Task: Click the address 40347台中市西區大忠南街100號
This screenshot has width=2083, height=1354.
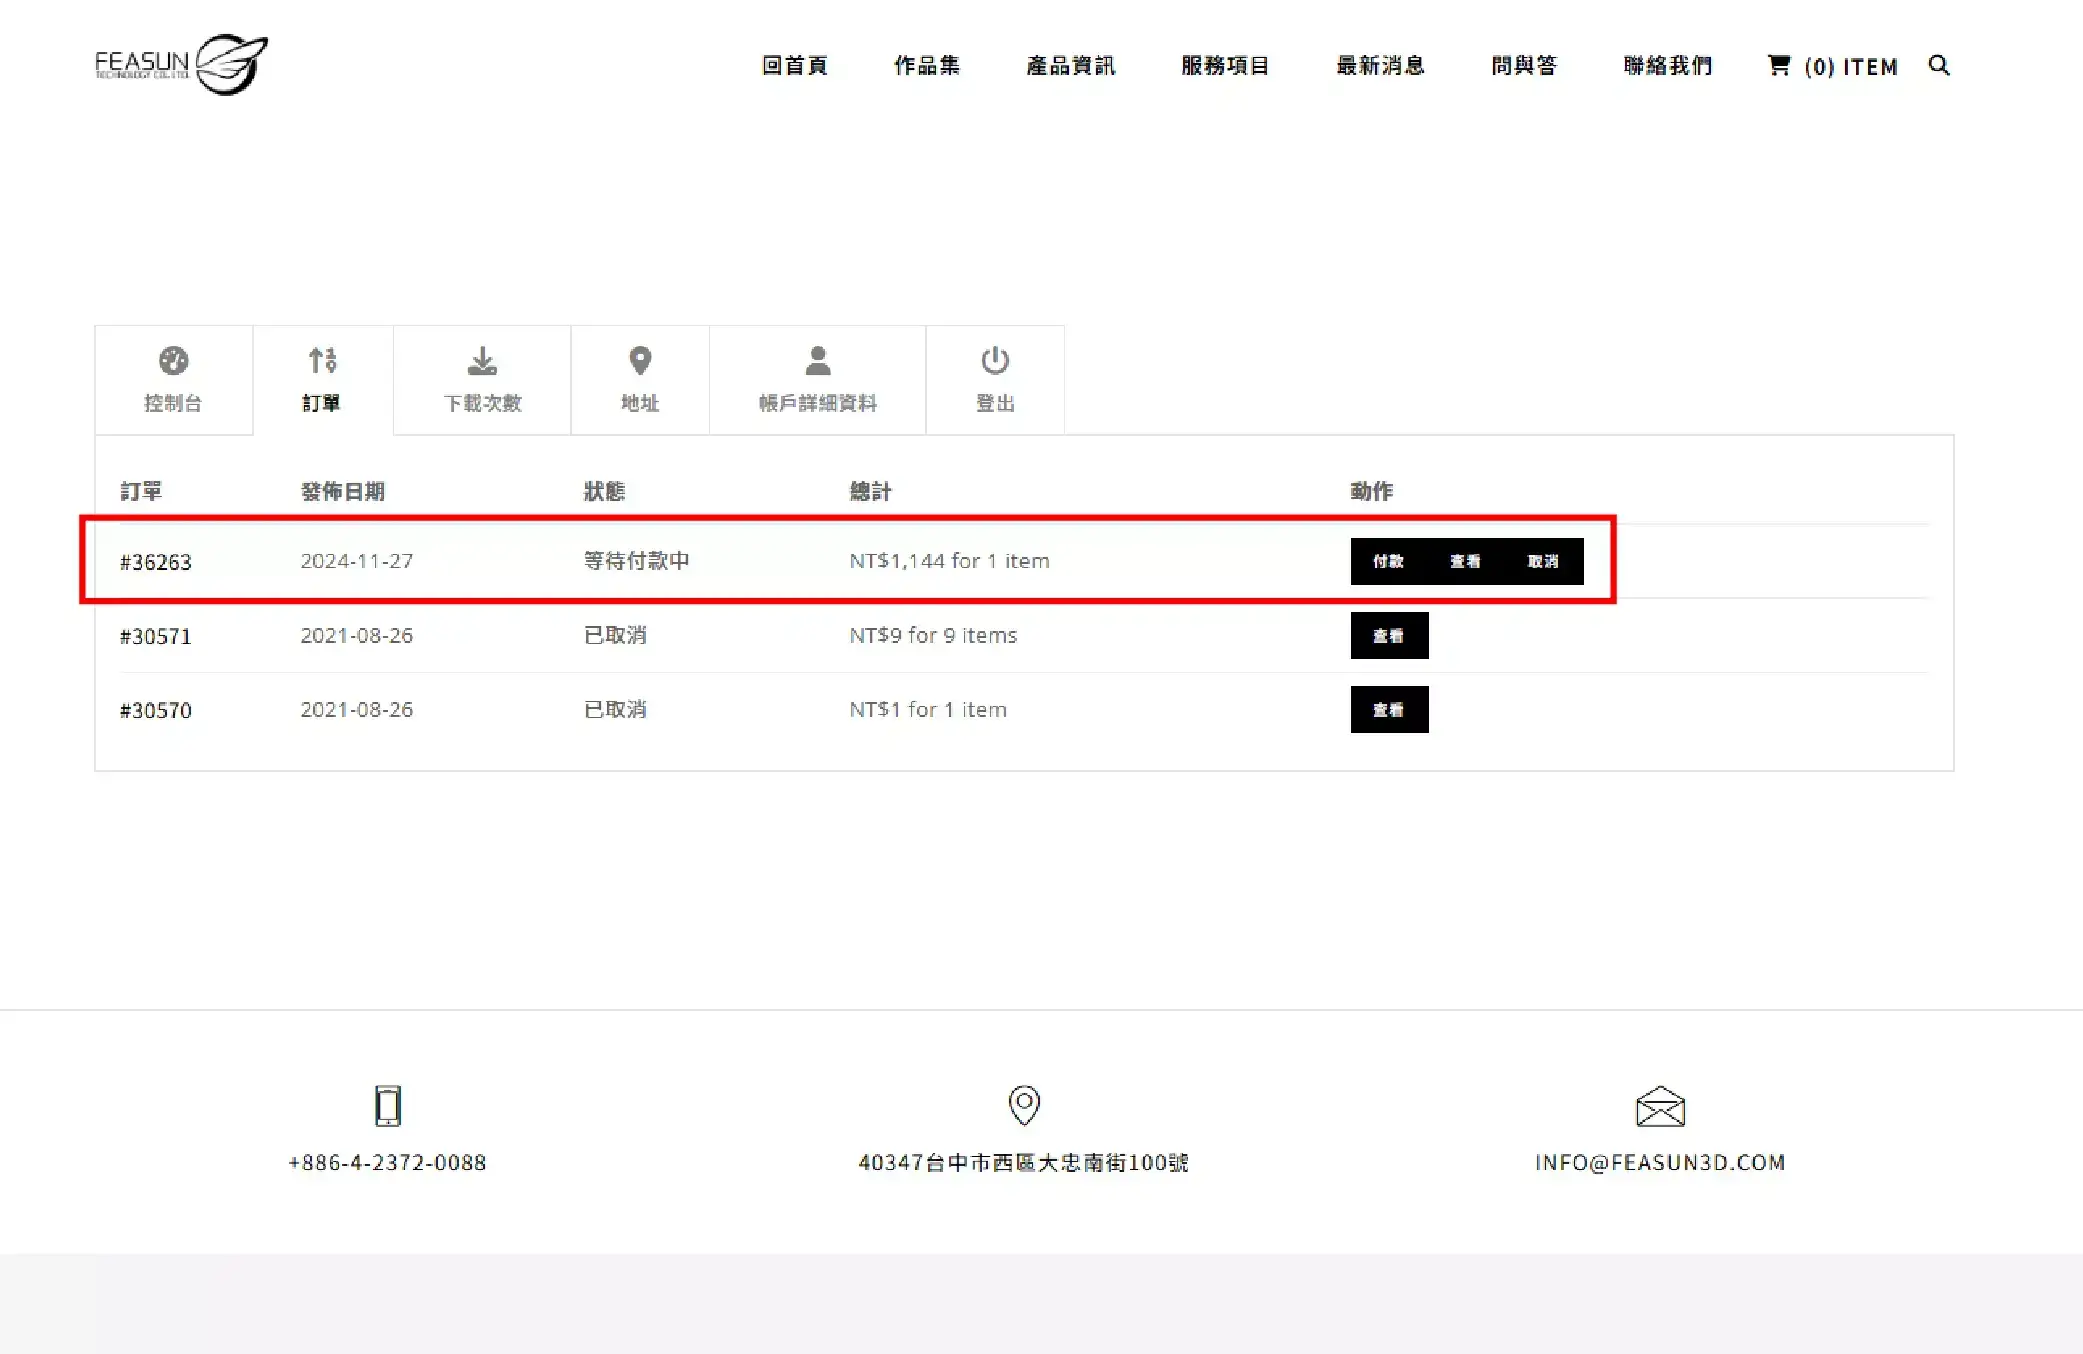Action: click(1024, 1162)
